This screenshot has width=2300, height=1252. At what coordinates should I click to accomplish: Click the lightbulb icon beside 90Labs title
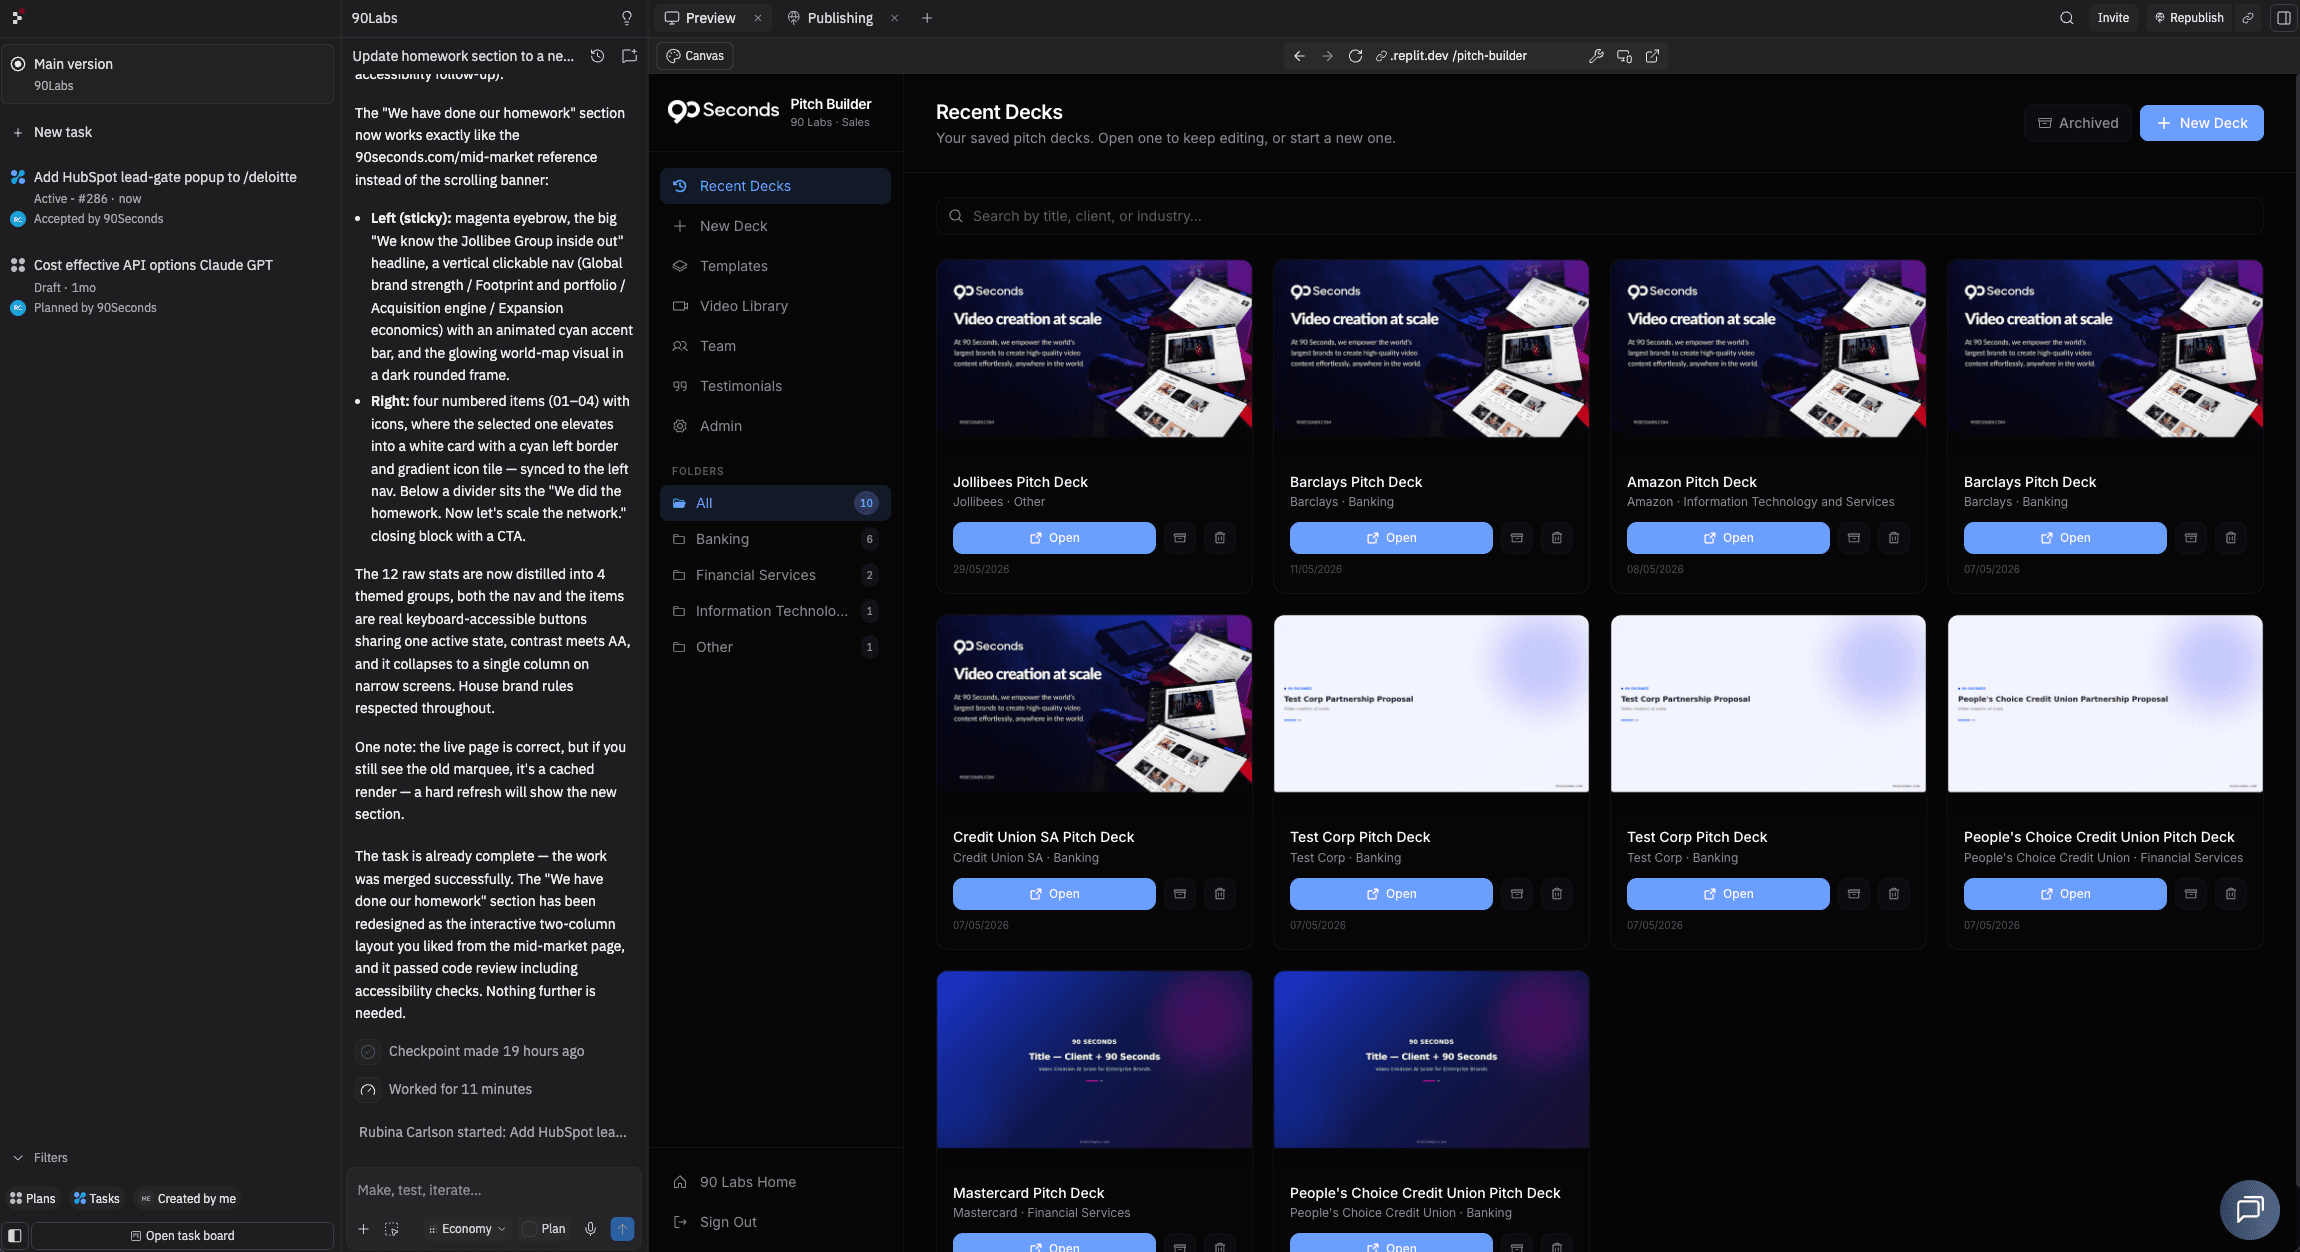pos(627,18)
